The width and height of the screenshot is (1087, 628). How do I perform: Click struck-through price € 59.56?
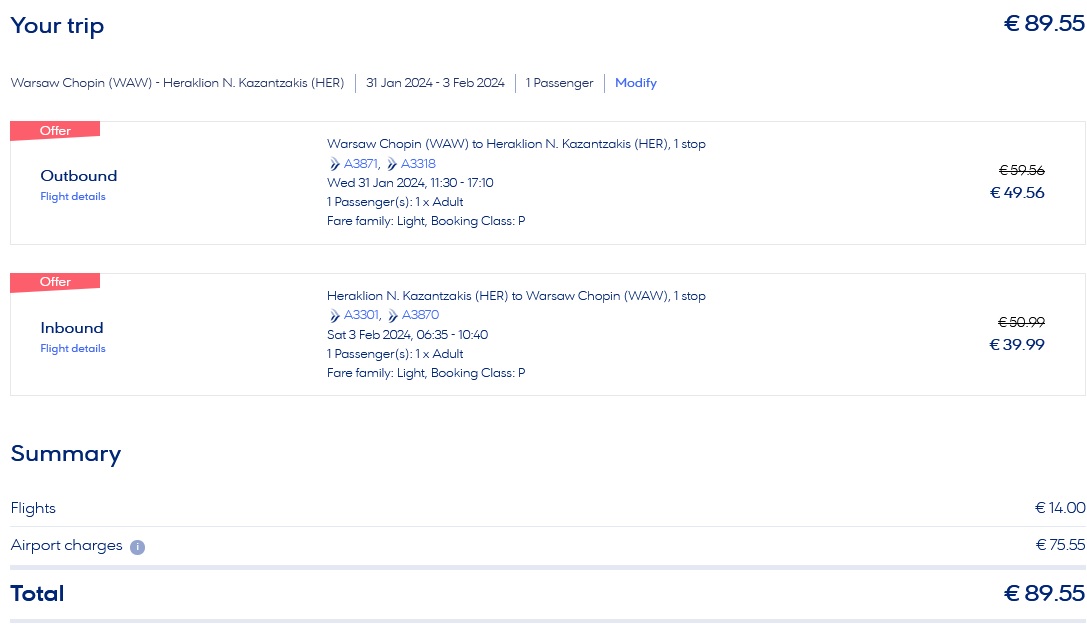click(1021, 170)
